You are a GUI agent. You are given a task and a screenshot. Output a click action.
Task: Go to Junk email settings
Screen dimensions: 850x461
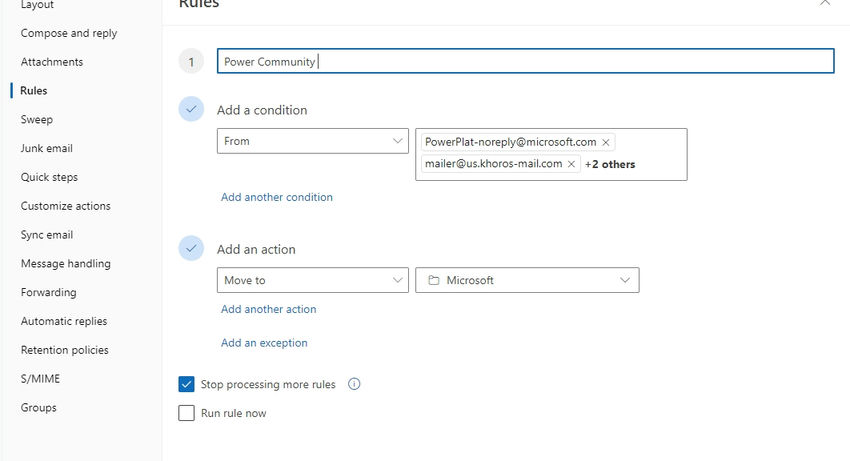point(46,148)
